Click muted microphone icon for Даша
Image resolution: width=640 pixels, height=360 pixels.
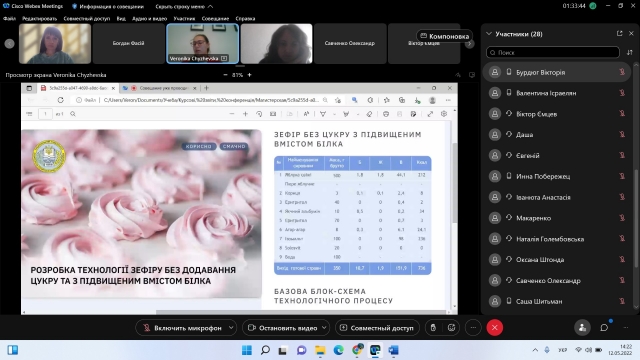tap(622, 135)
